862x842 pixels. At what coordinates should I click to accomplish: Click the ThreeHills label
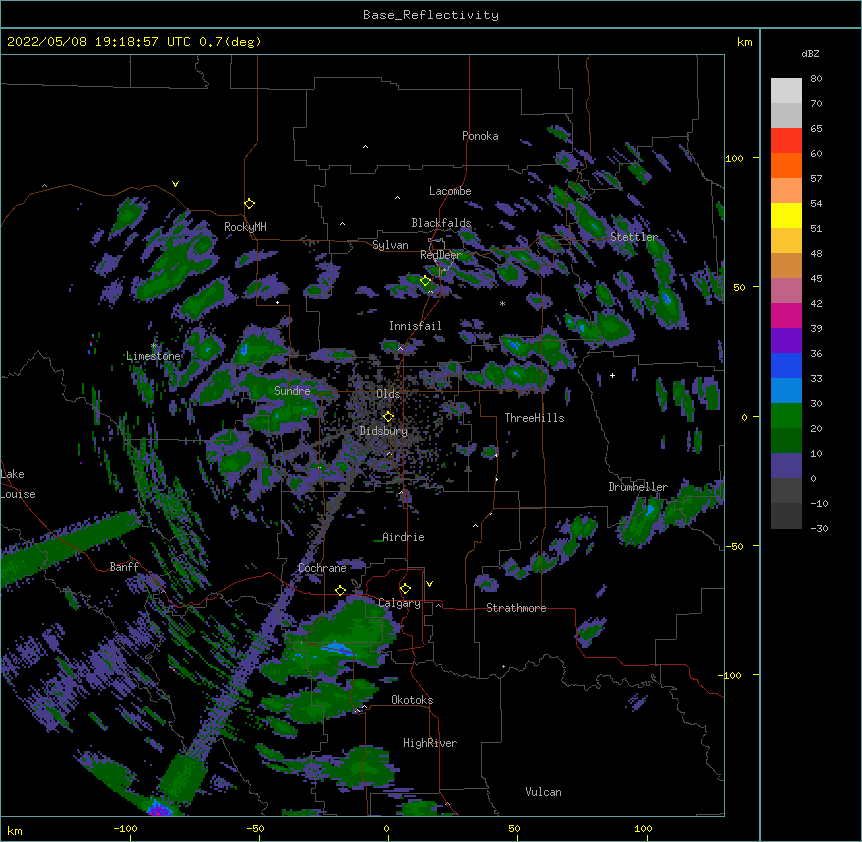534,418
